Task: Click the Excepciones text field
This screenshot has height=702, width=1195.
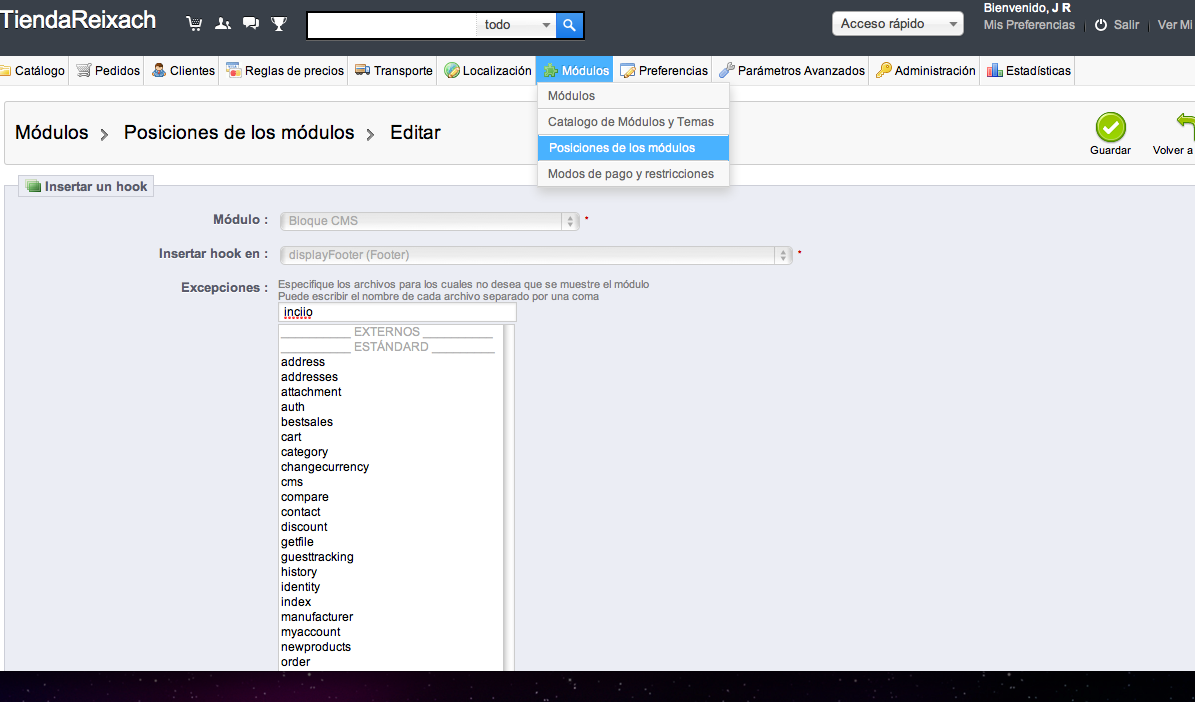Action: tap(397, 313)
